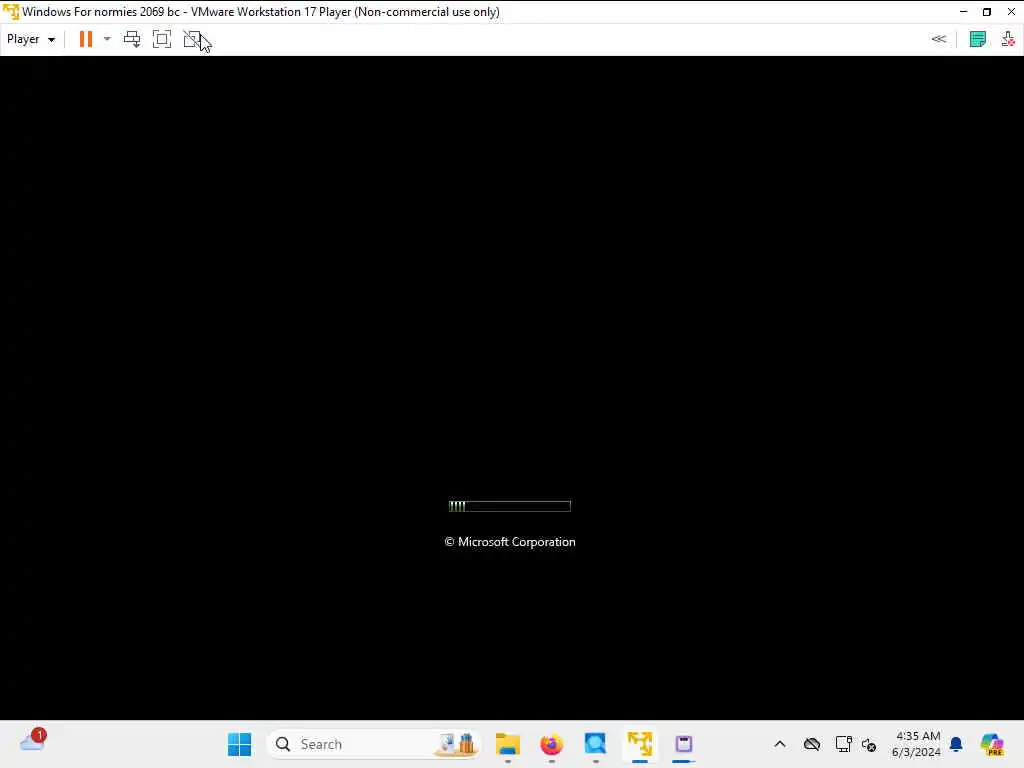Show hidden system tray icons
This screenshot has height=768, width=1024.
point(780,744)
